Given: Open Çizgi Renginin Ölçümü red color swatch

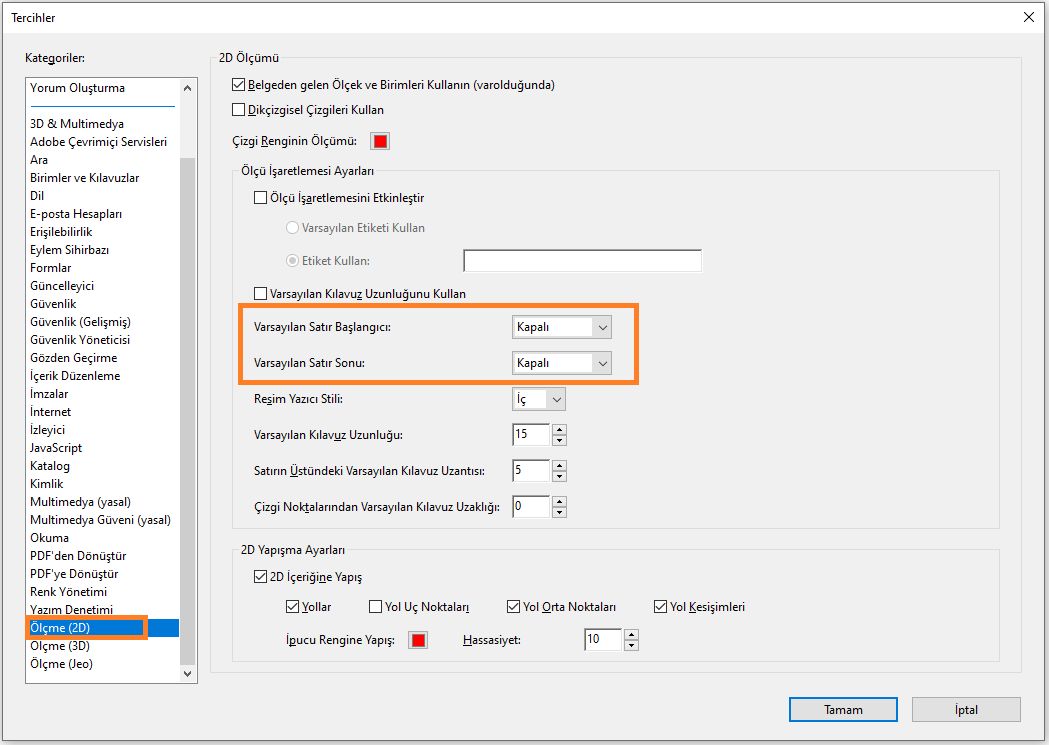Looking at the screenshot, I should (x=380, y=141).
